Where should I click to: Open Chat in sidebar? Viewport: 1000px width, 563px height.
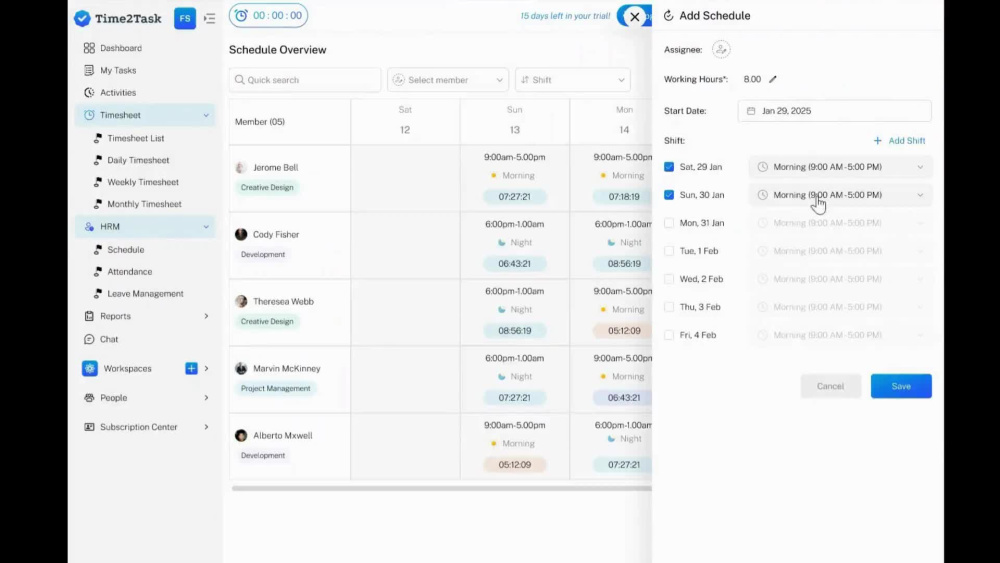click(x=109, y=339)
